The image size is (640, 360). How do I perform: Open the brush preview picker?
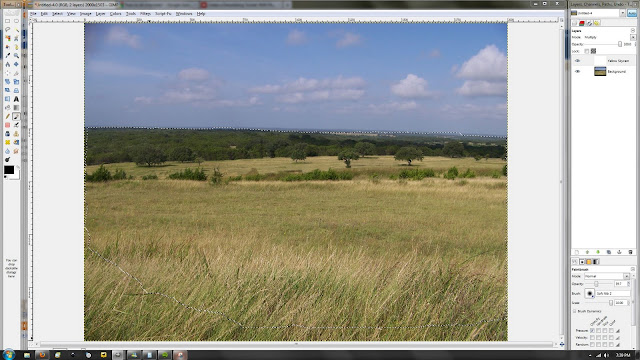589,293
